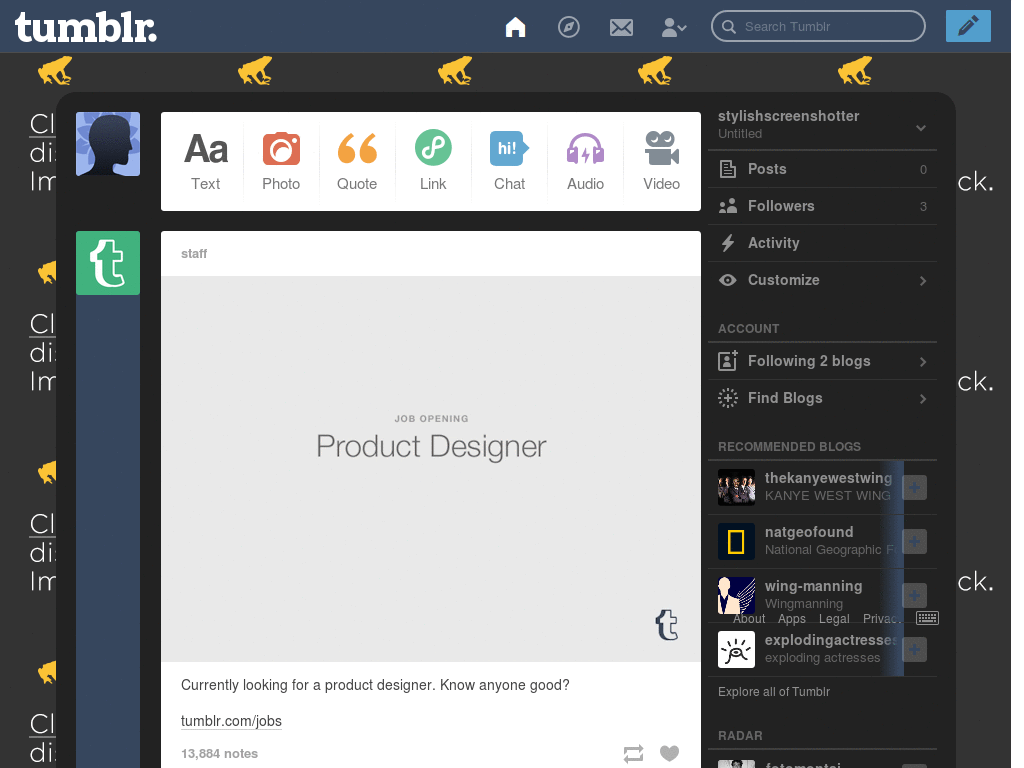Click the keyboard shortcuts icon
1024x768 pixels.
tap(927, 618)
